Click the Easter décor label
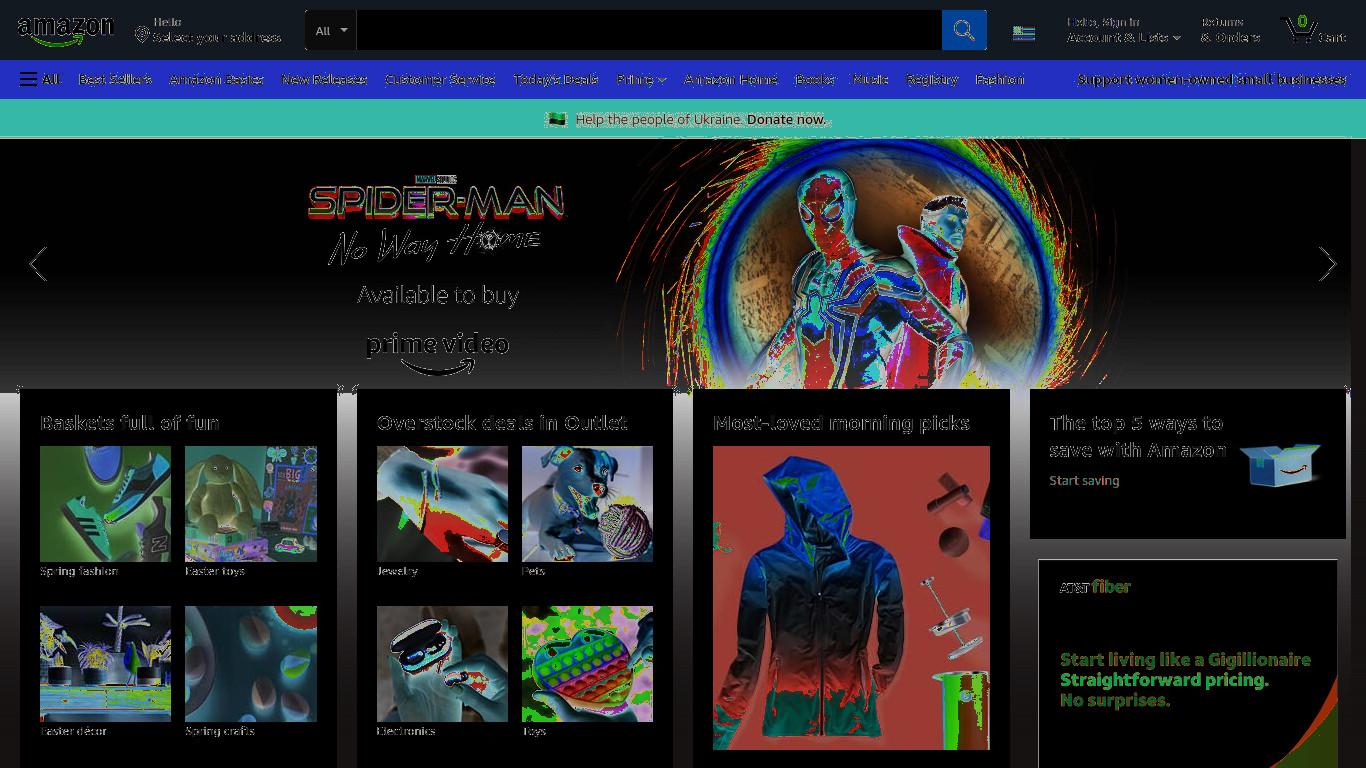 click(x=73, y=731)
